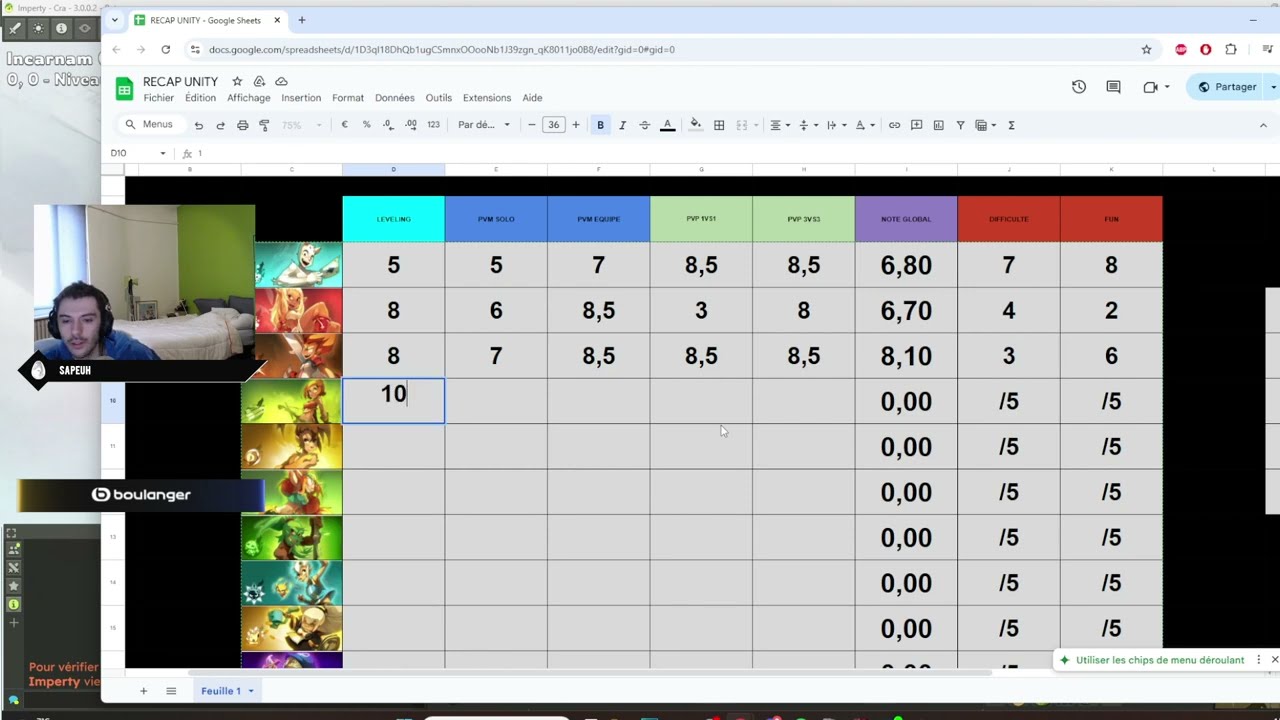The height and width of the screenshot is (720, 1280).
Task: Open the Aide menu
Action: tap(532, 98)
